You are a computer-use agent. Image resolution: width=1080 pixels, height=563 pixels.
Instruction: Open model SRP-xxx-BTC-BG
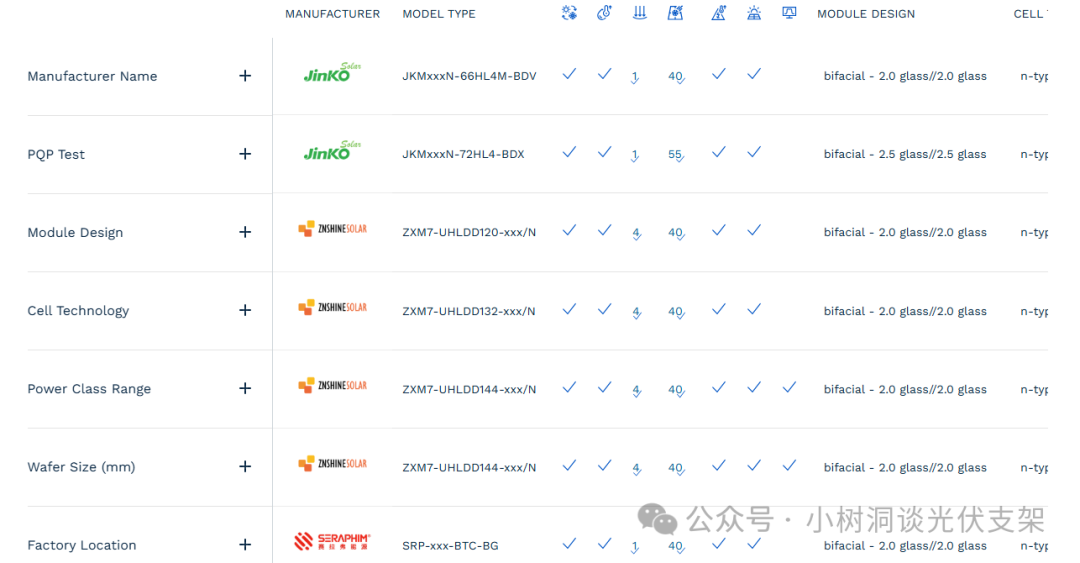point(450,546)
